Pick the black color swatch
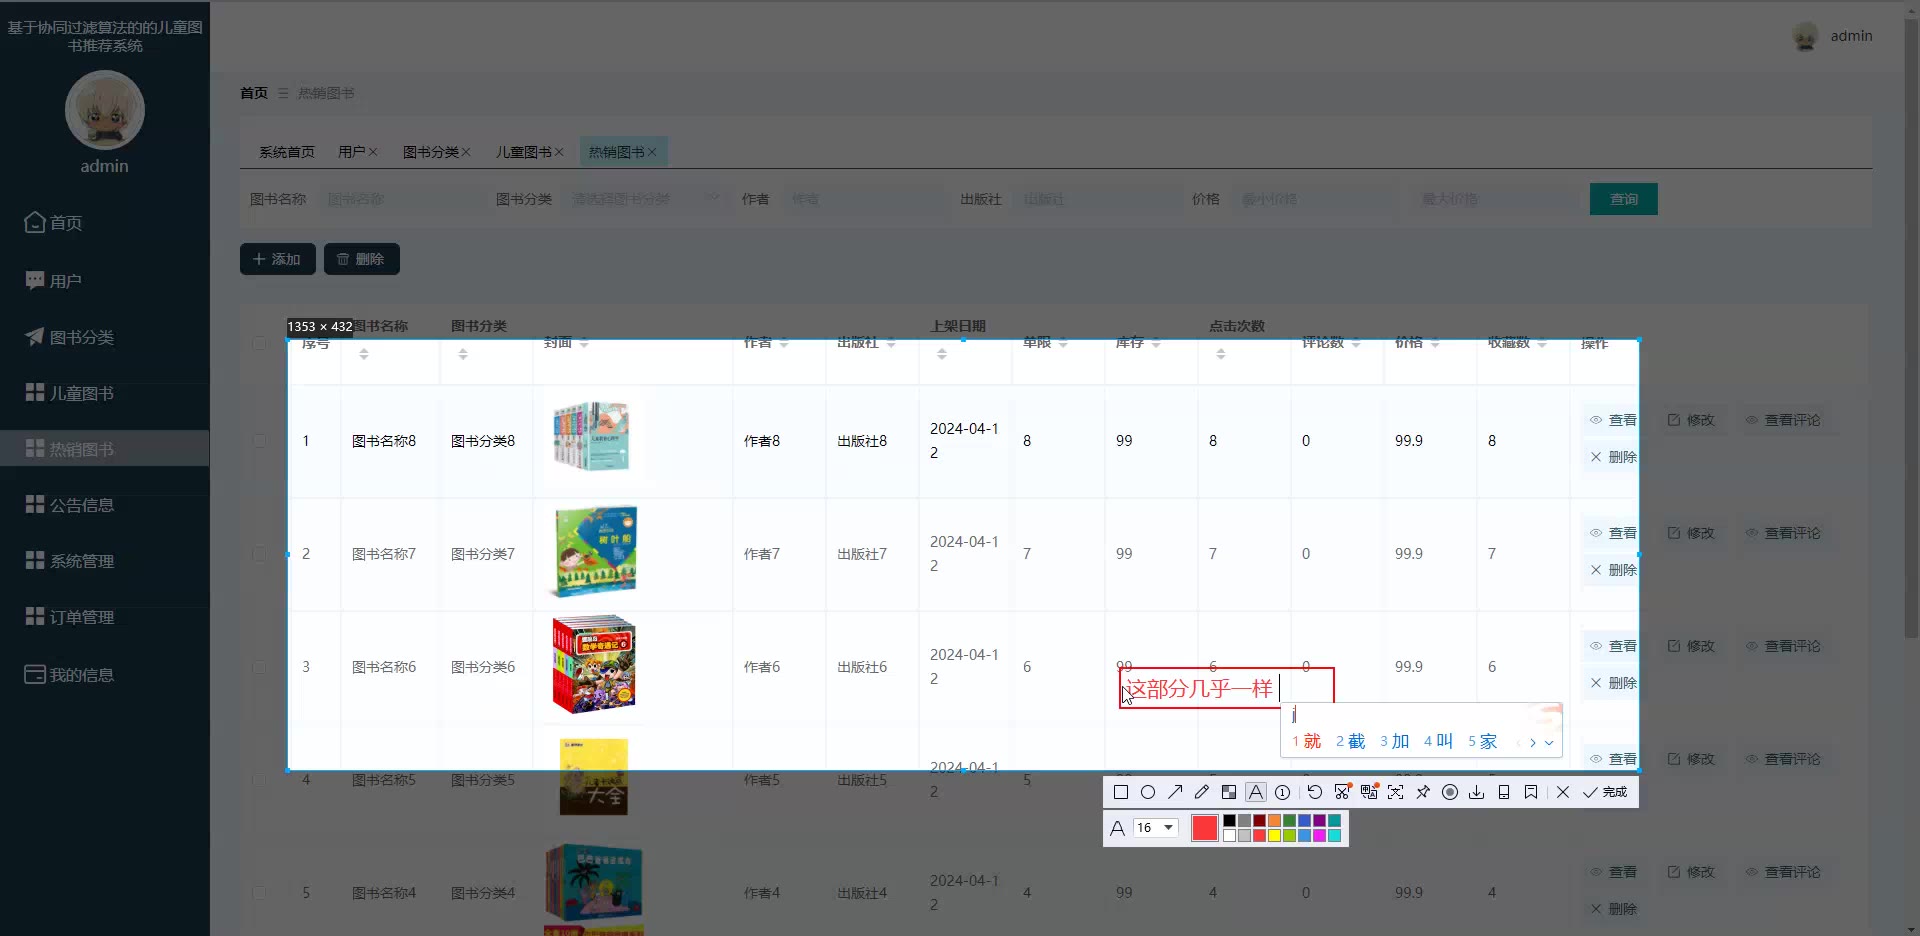1920x936 pixels. pyautogui.click(x=1230, y=821)
